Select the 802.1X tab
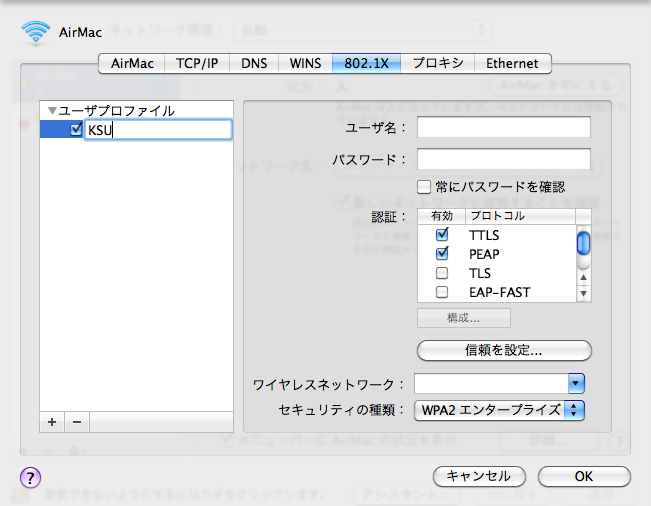This screenshot has height=506, width=651. pyautogui.click(x=366, y=64)
